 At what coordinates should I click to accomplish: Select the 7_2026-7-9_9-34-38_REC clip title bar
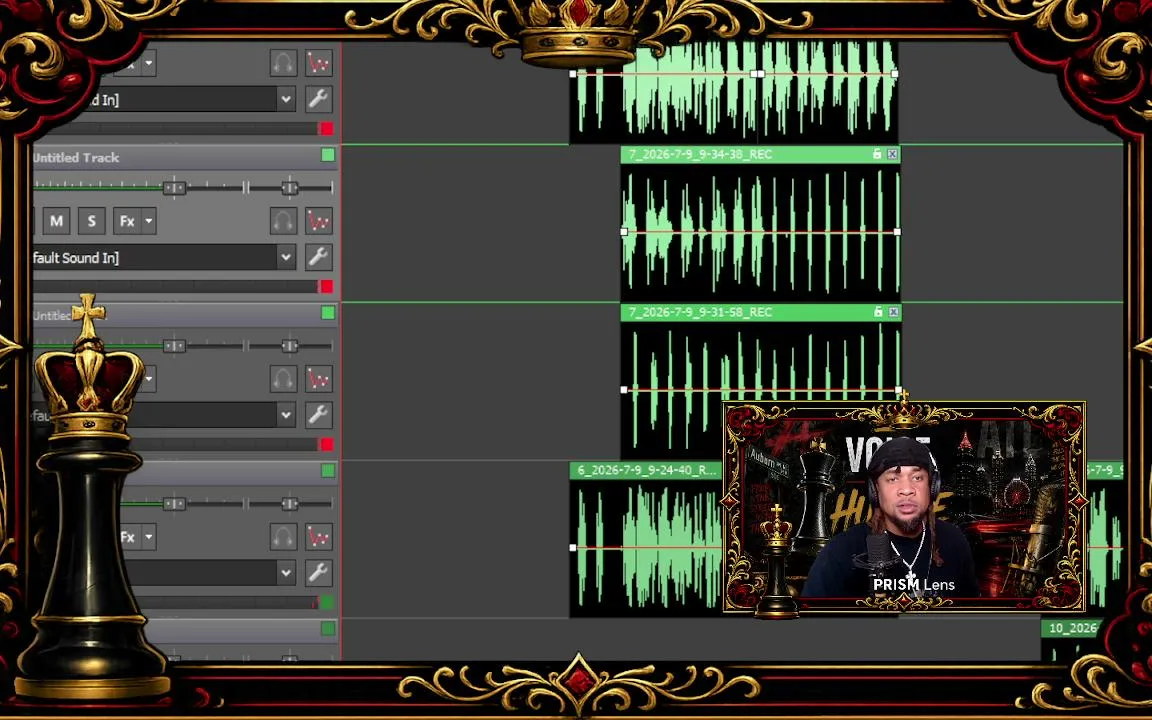pyautogui.click(x=760, y=154)
